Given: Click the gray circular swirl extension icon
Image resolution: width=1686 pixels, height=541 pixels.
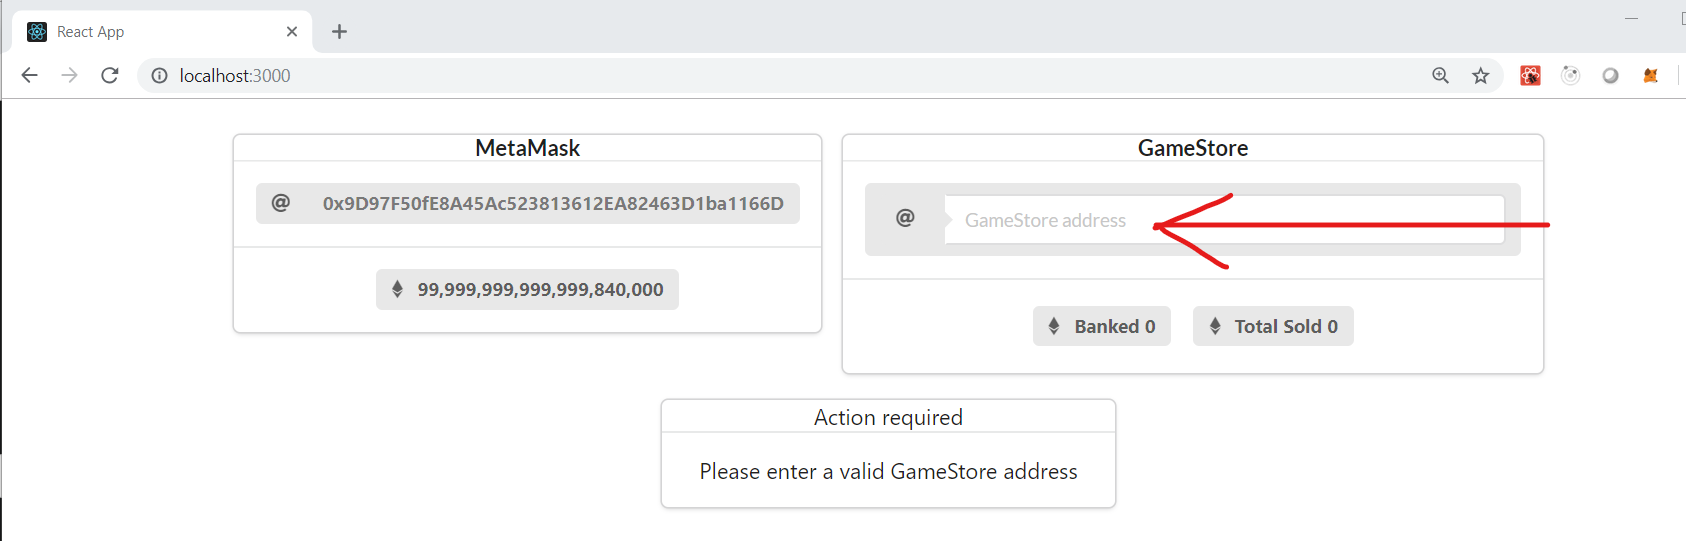Looking at the screenshot, I should click(x=1570, y=75).
